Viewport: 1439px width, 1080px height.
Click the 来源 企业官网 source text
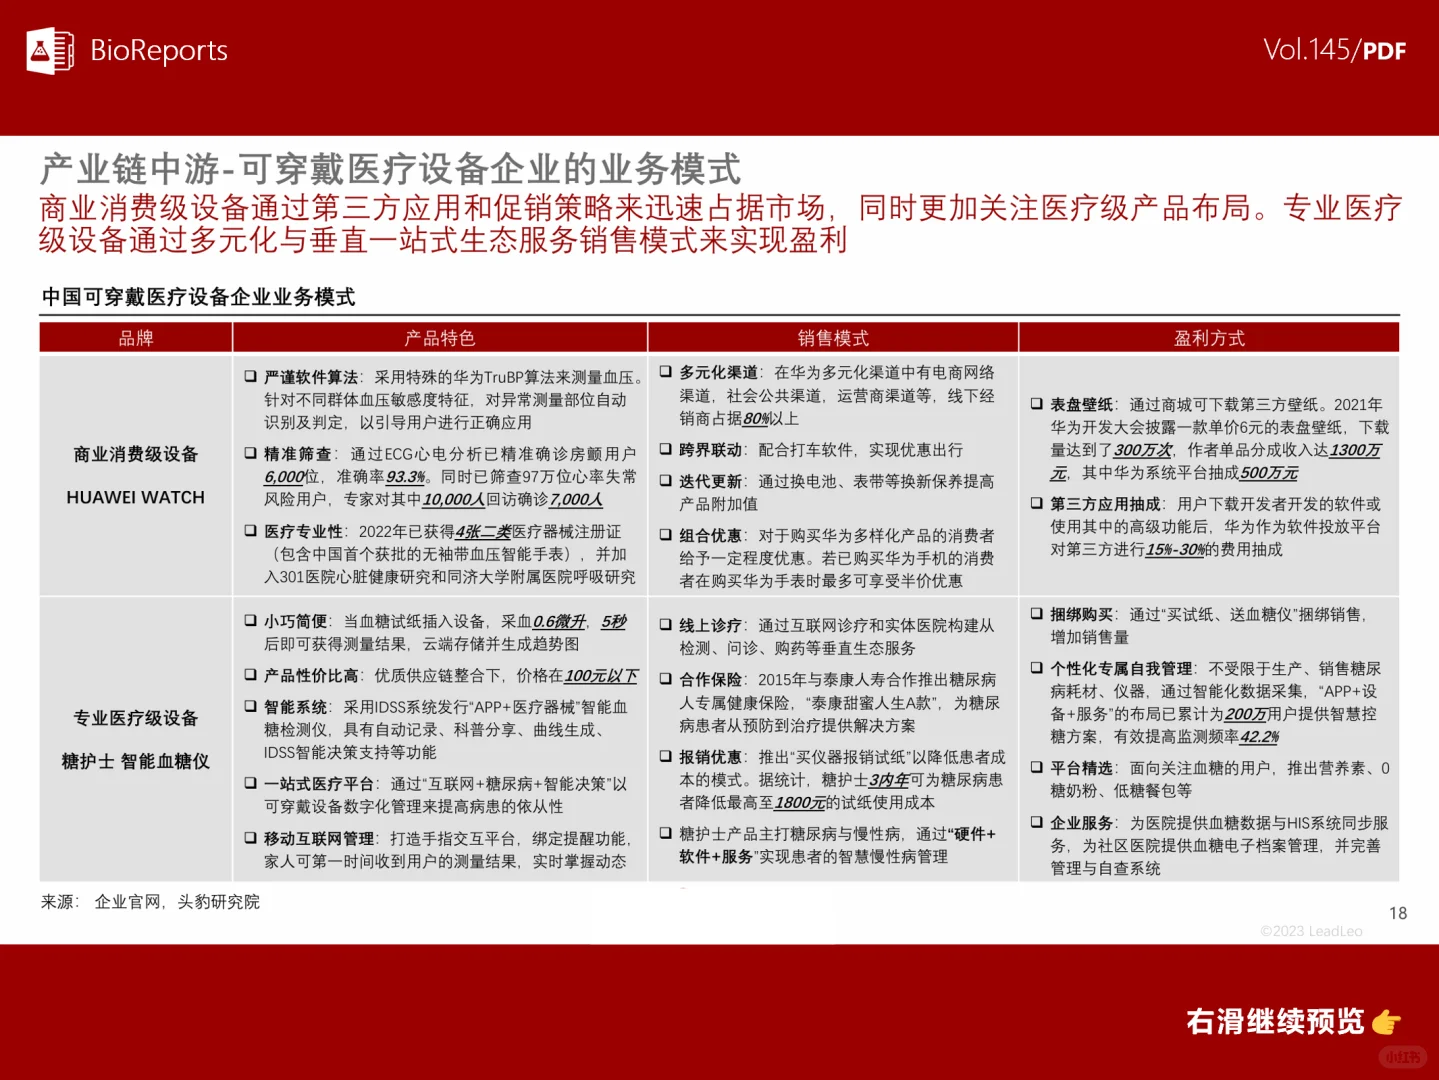point(150,902)
